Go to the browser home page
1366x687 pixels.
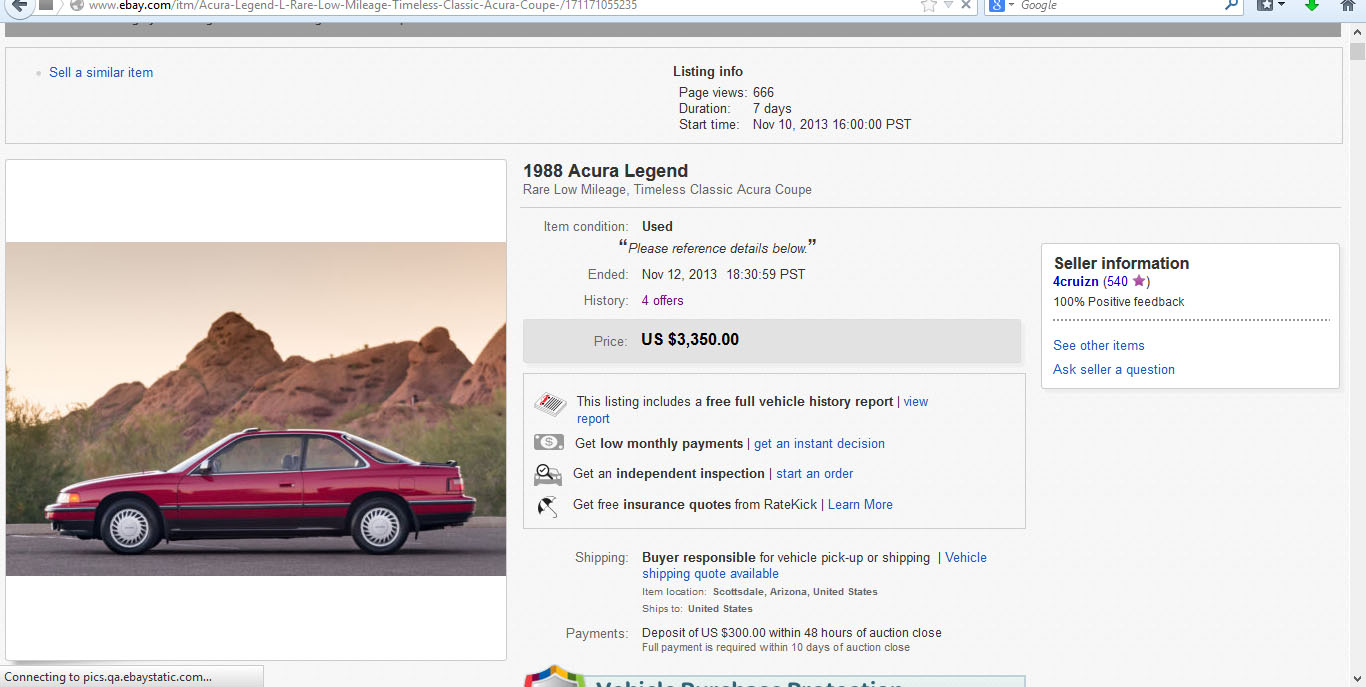coord(1348,5)
